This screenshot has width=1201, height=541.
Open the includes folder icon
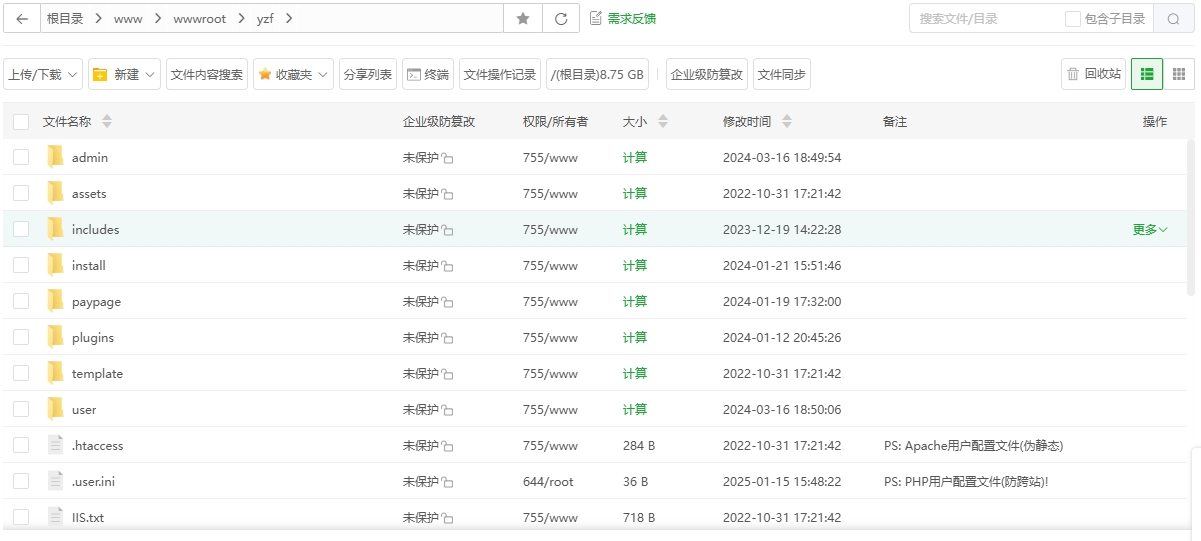(55, 229)
